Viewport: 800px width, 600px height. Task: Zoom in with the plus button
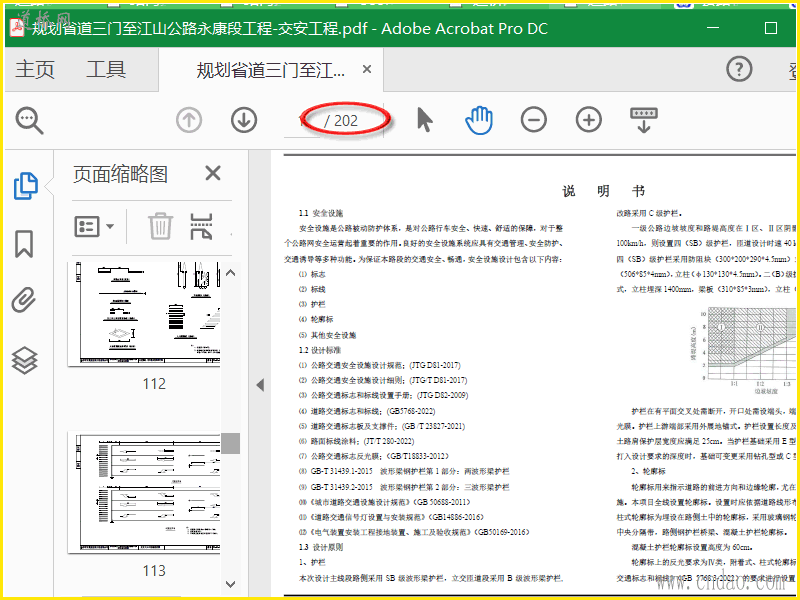pyautogui.click(x=589, y=120)
